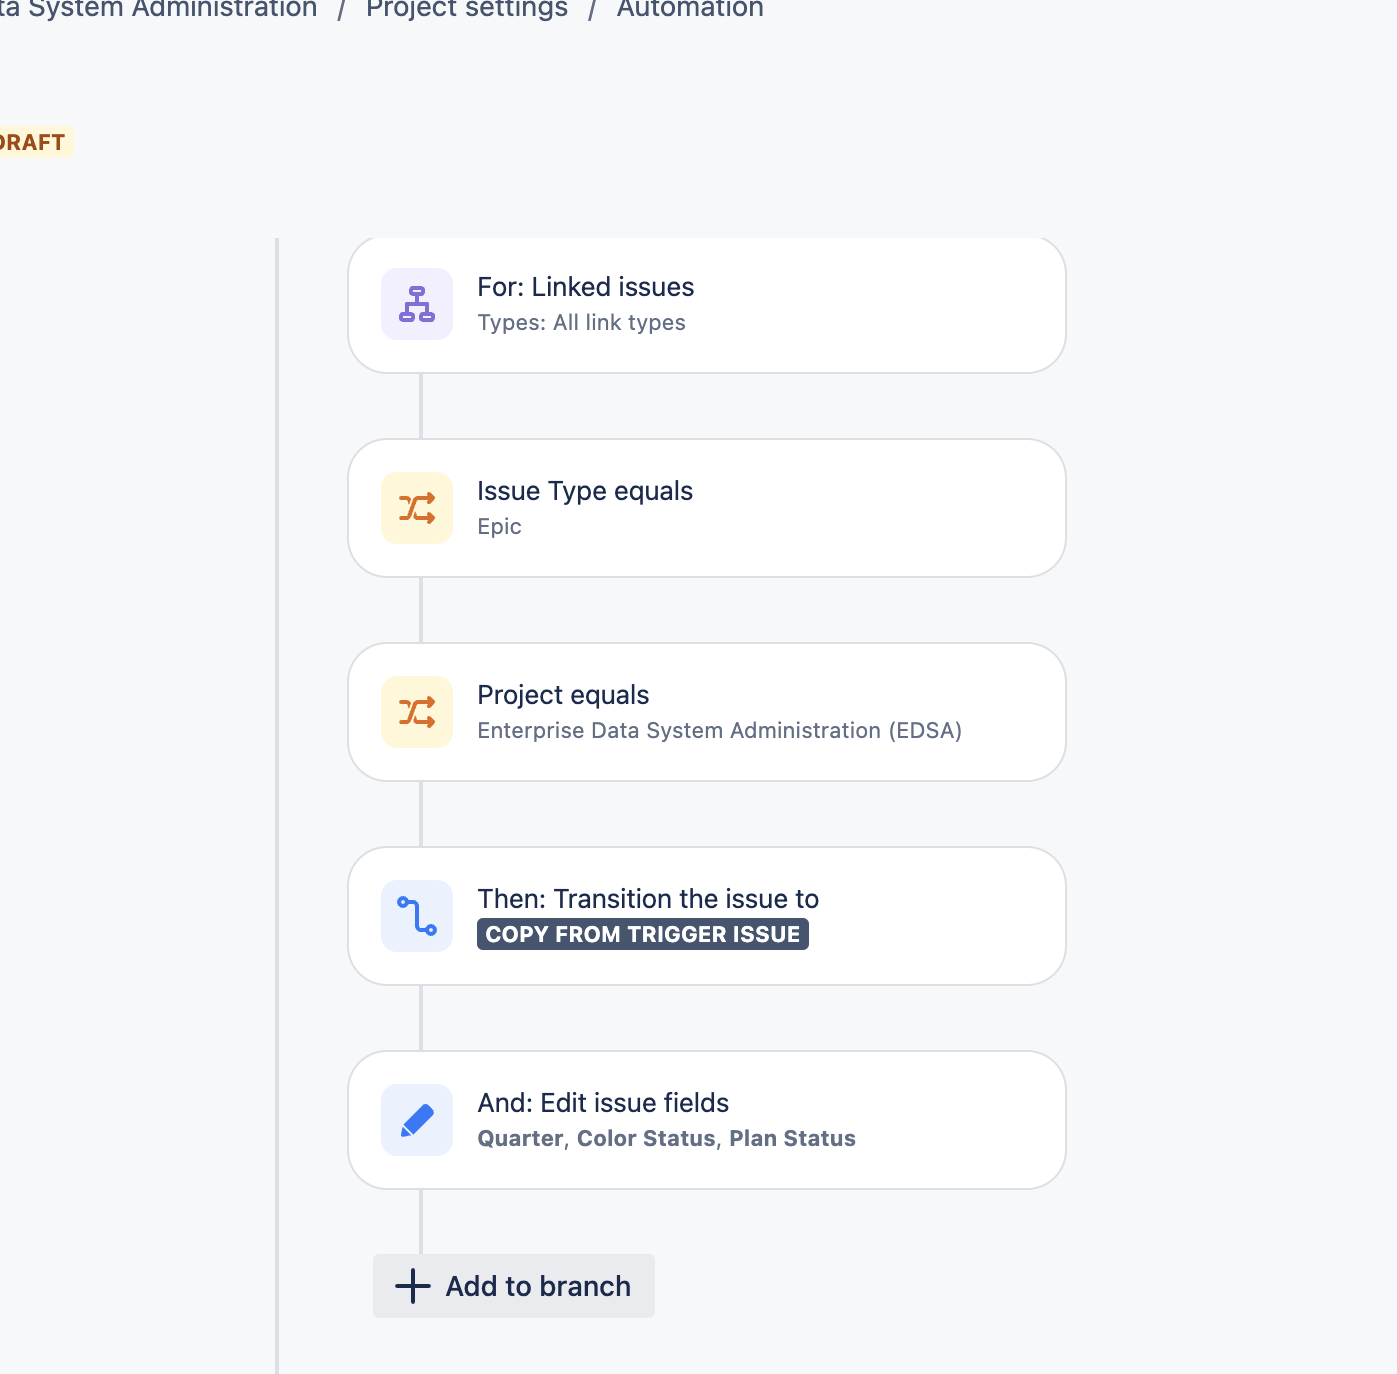Open the For: Linked issues component

[x=707, y=305]
